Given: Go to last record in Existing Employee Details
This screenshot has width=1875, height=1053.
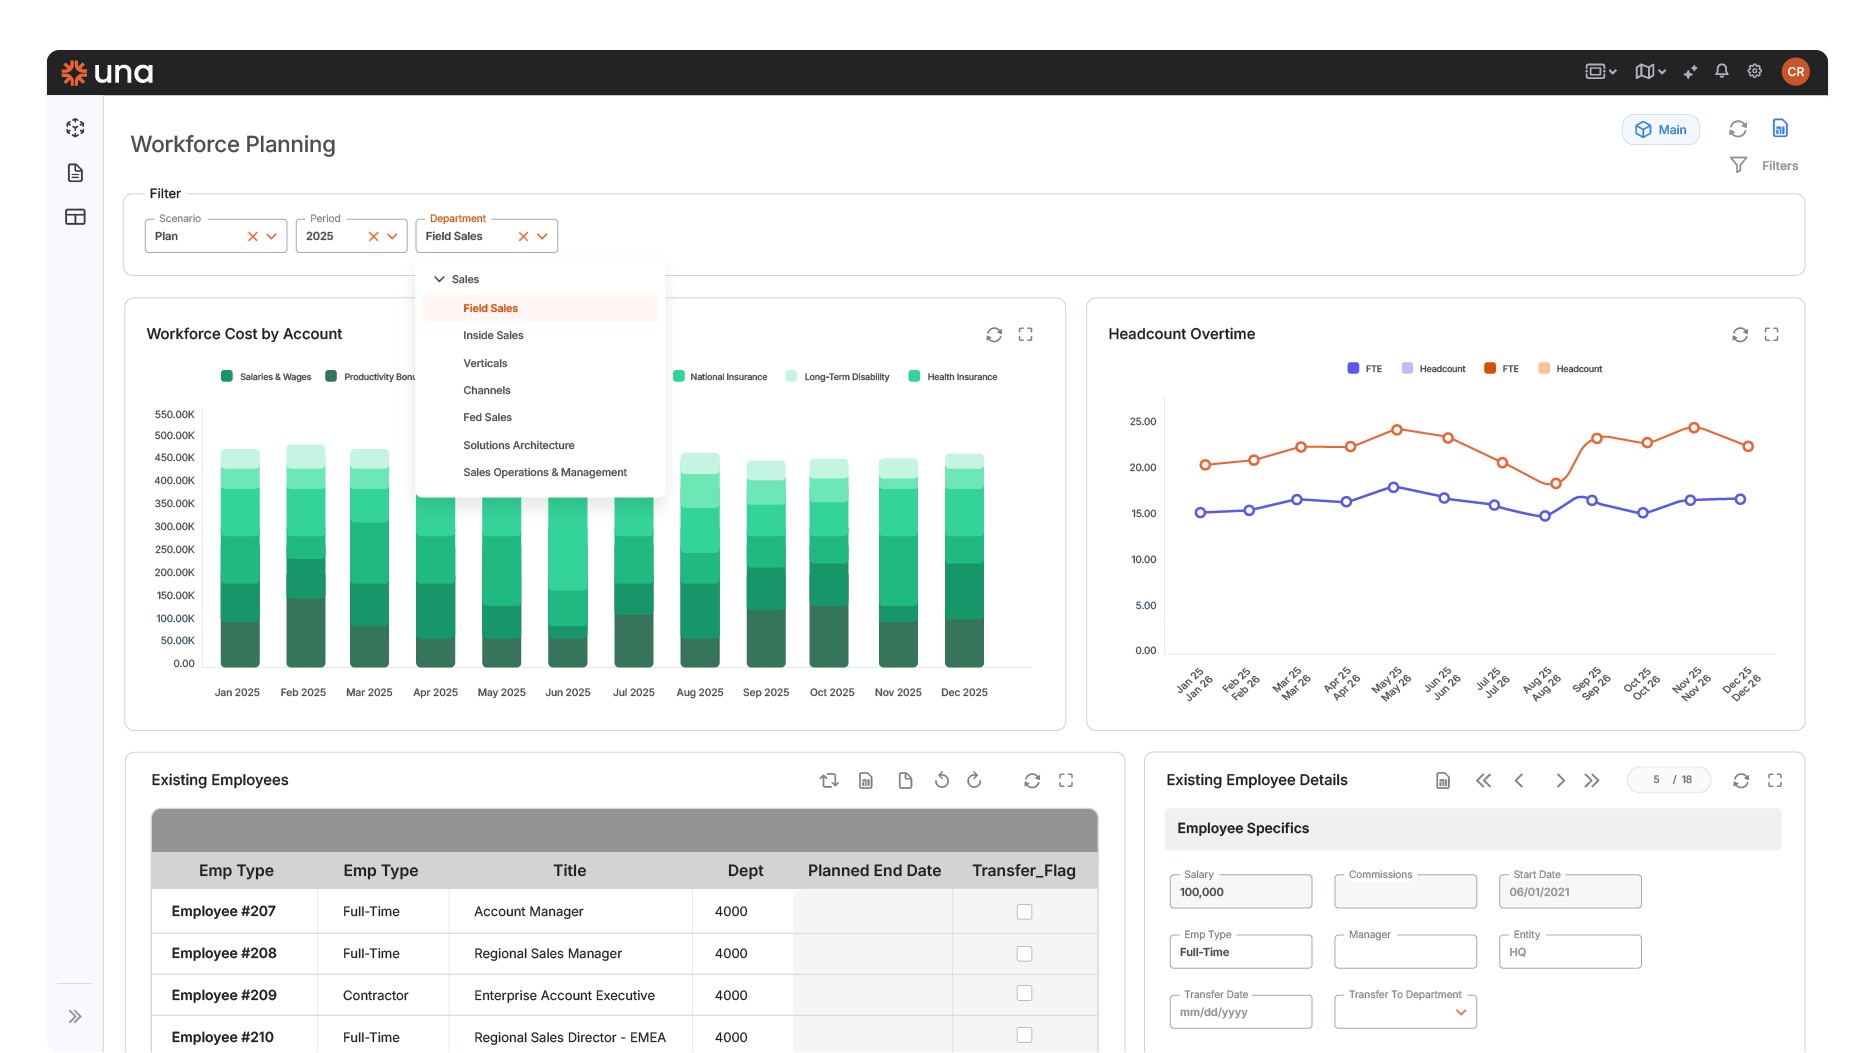Looking at the screenshot, I should [1592, 780].
